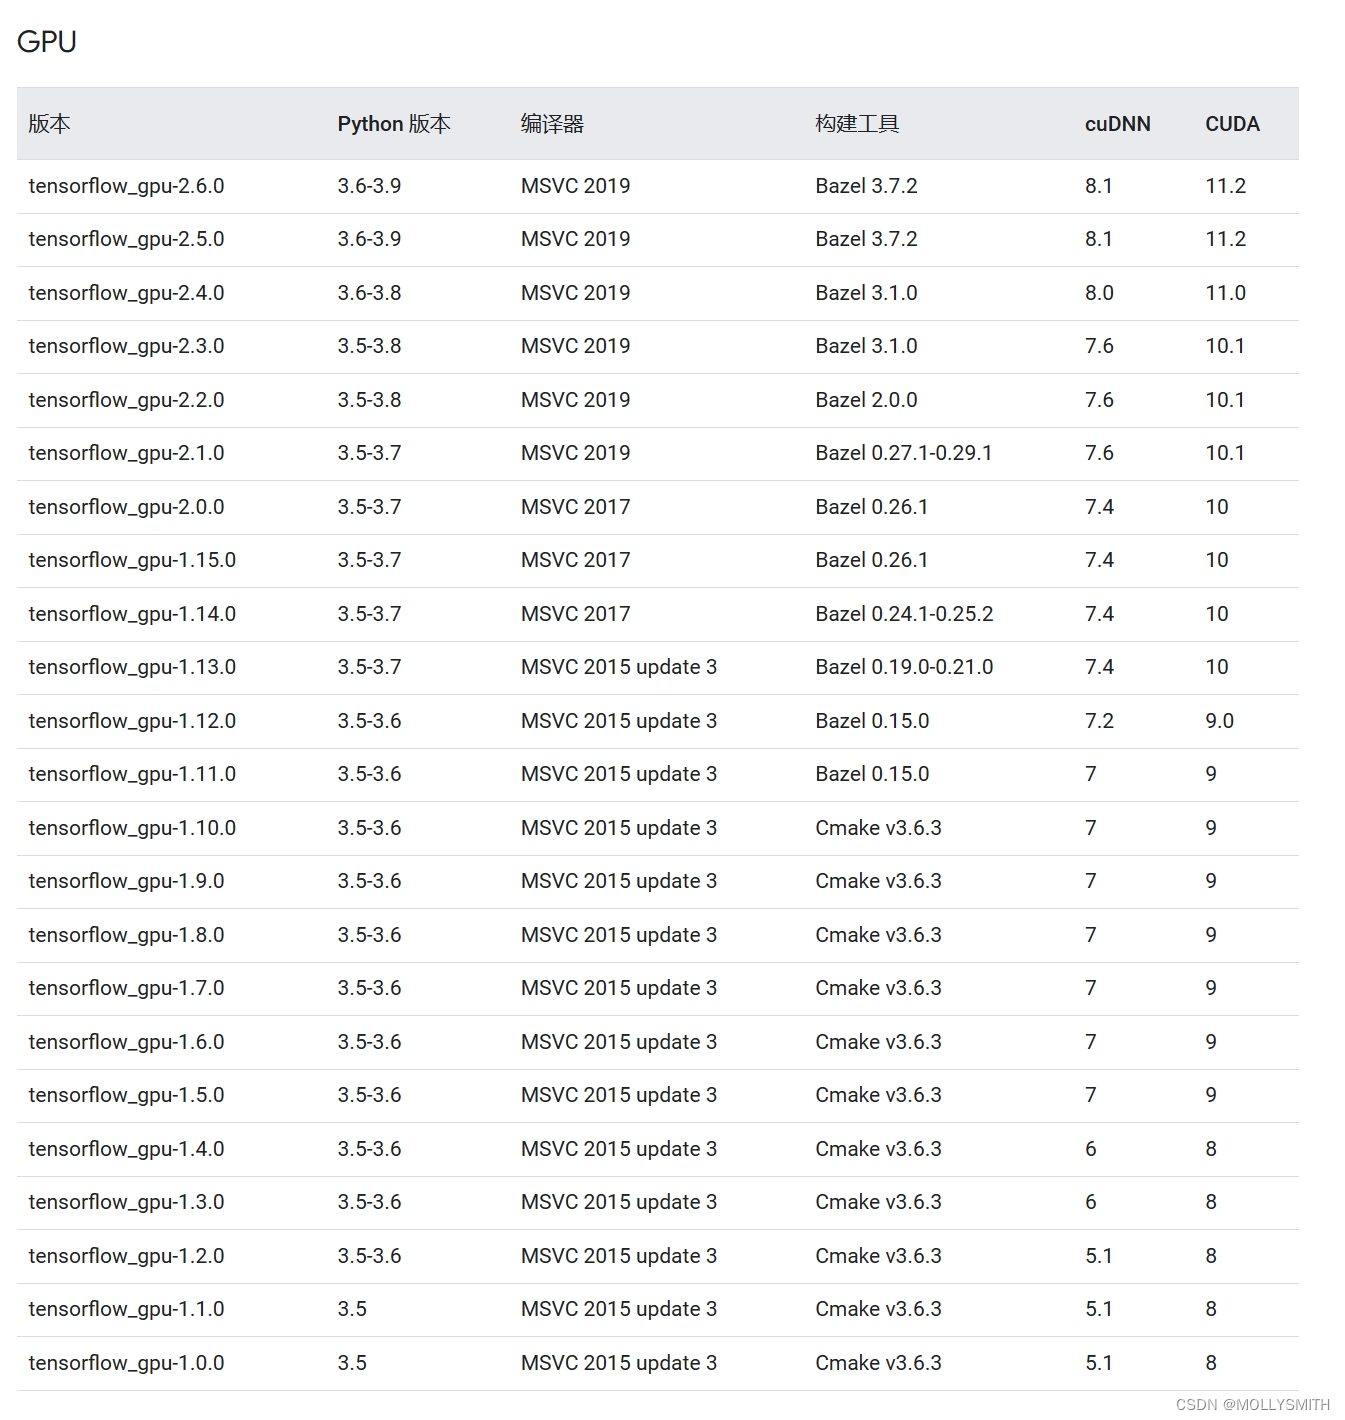Select the tensorflow_gpu-2.3.0 cell
The width and height of the screenshot is (1345, 1420).
click(x=126, y=346)
